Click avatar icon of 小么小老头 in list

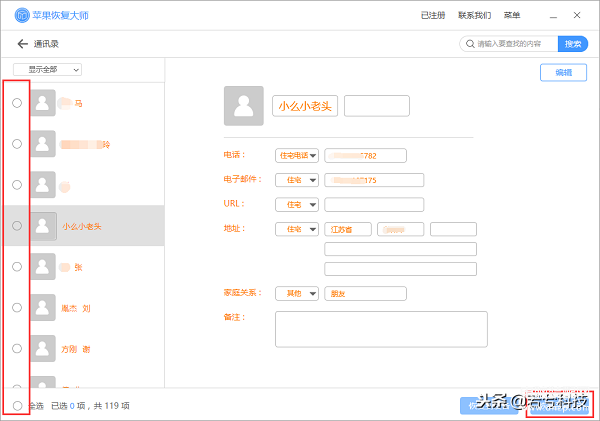43,226
